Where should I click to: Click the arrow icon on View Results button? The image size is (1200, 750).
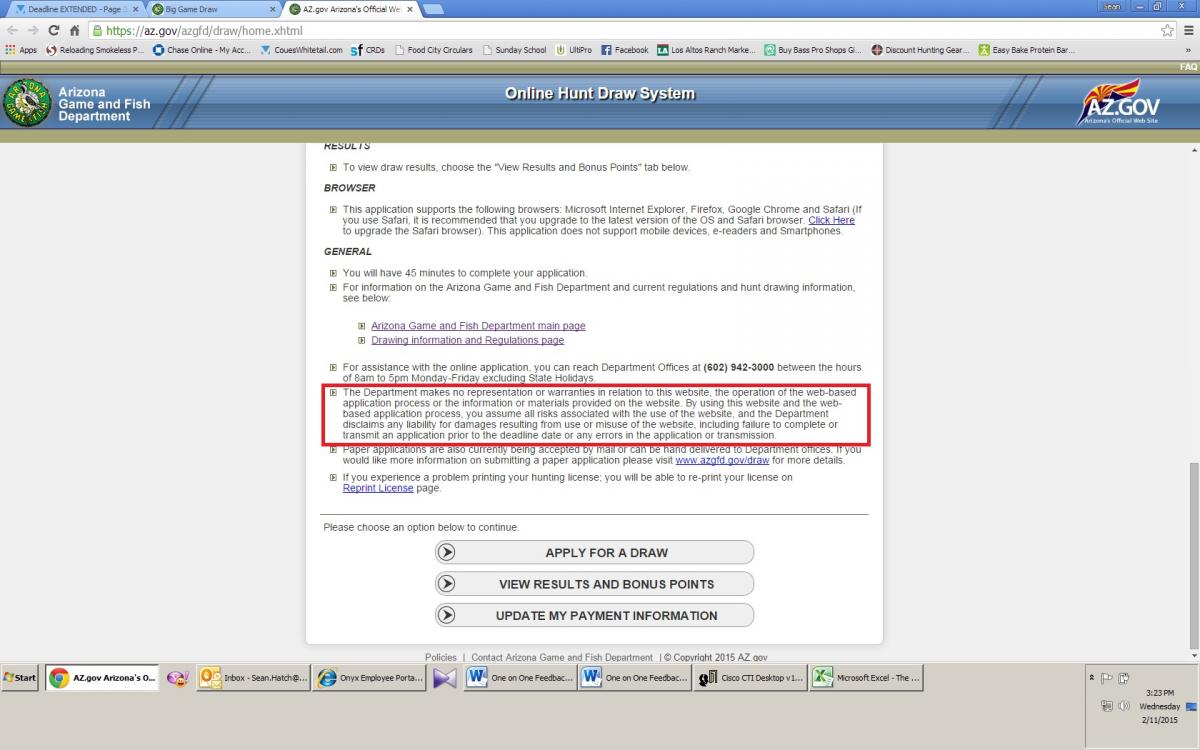[447, 584]
